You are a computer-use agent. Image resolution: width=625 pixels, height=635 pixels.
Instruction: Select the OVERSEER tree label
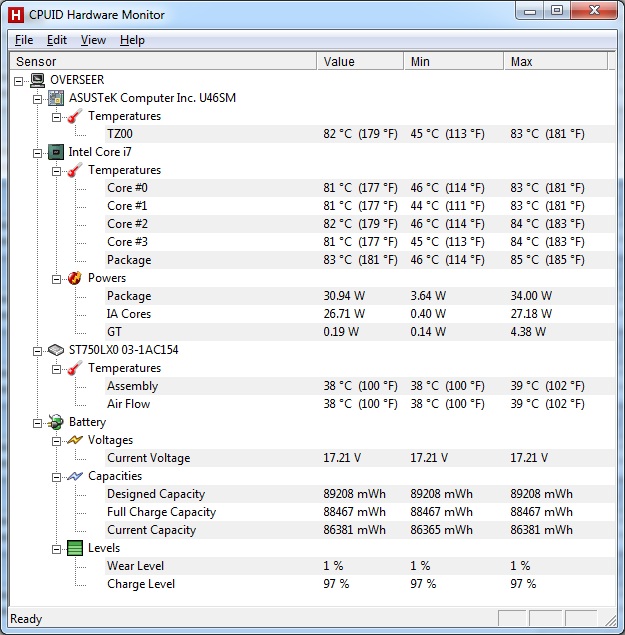coord(77,80)
